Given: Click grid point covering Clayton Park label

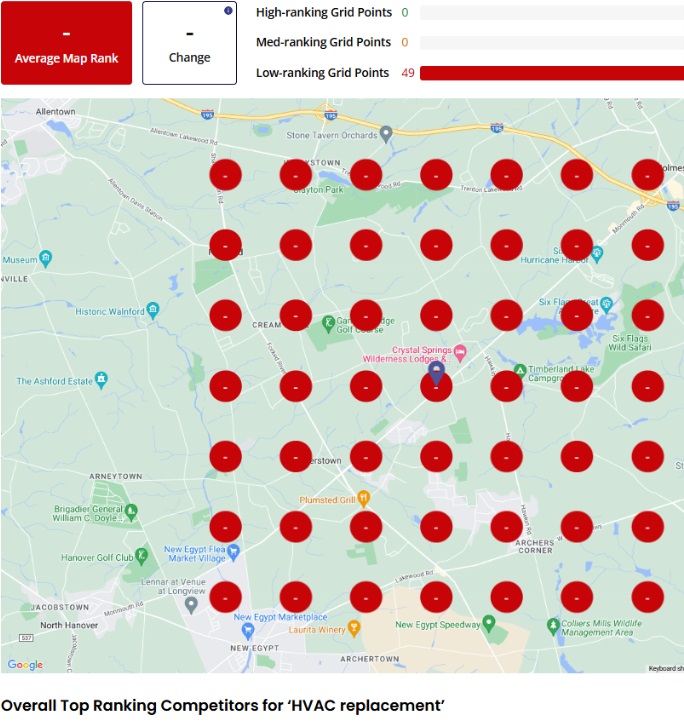Looking at the screenshot, I should point(296,175).
